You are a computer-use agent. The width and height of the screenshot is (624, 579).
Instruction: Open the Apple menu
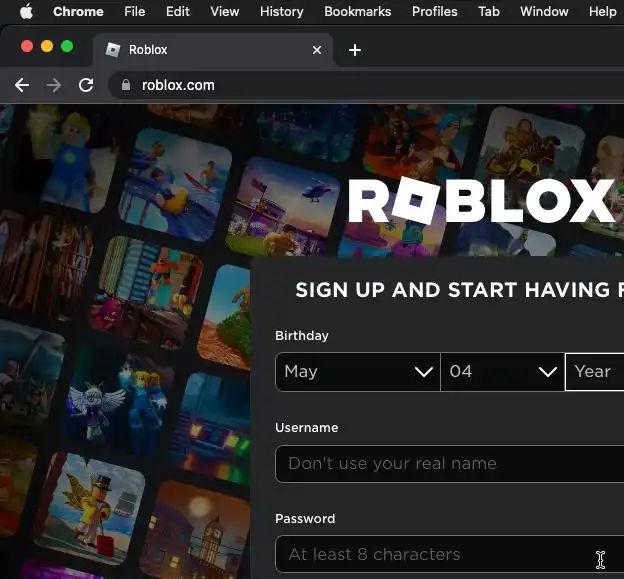[x=26, y=12]
